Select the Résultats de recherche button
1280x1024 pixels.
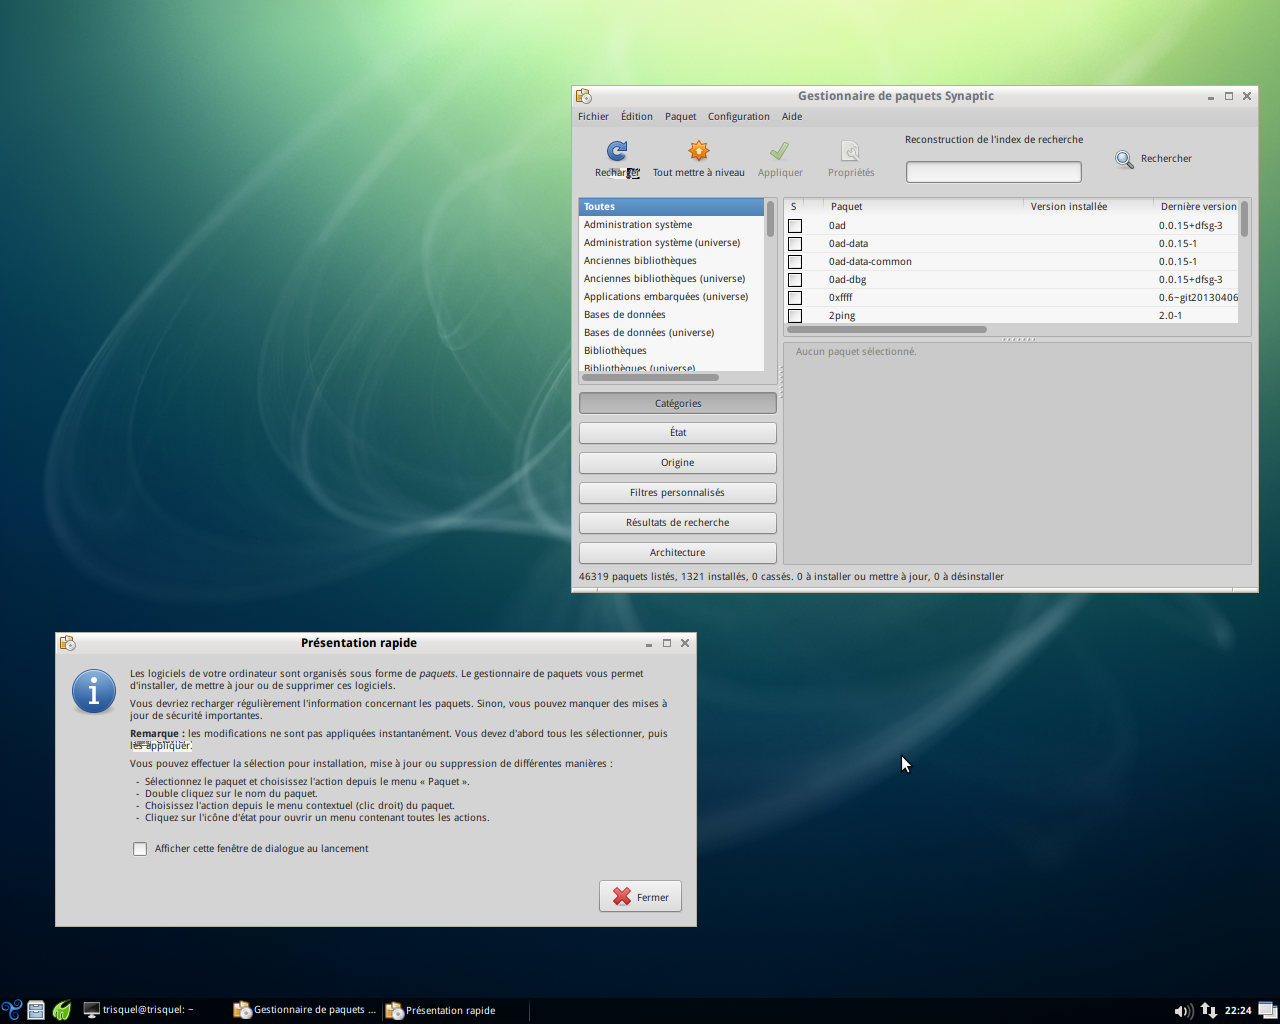(678, 523)
